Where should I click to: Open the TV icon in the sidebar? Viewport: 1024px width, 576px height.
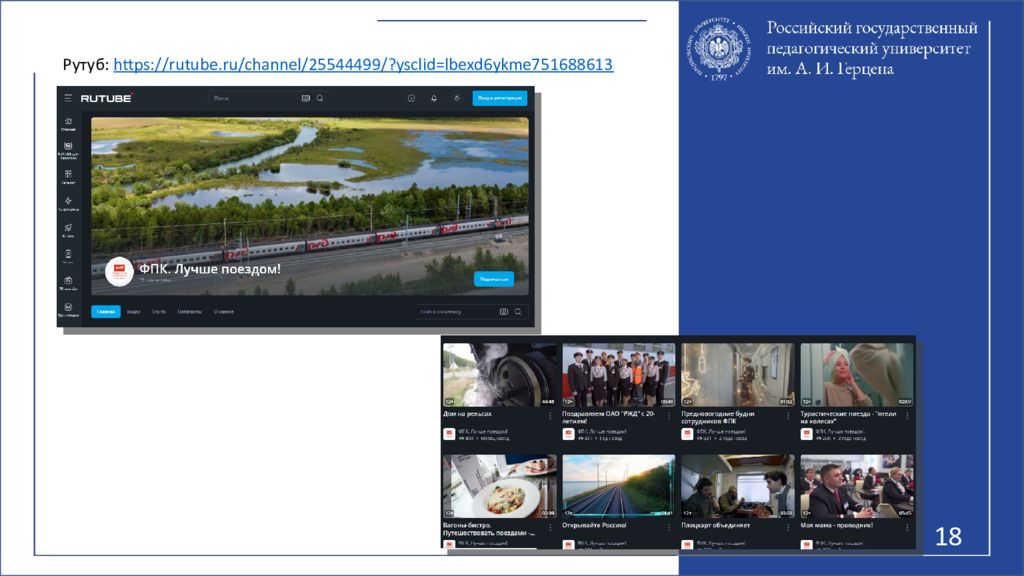pyautogui.click(x=68, y=281)
